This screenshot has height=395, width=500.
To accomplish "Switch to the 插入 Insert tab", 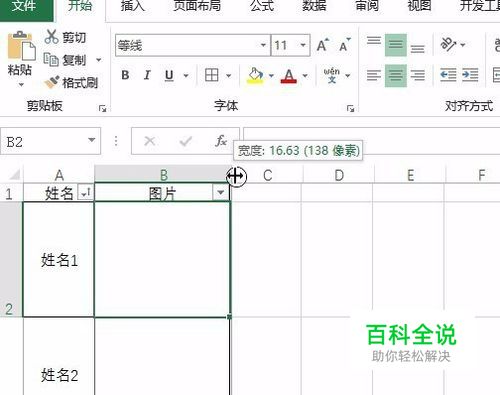I will (x=133, y=6).
